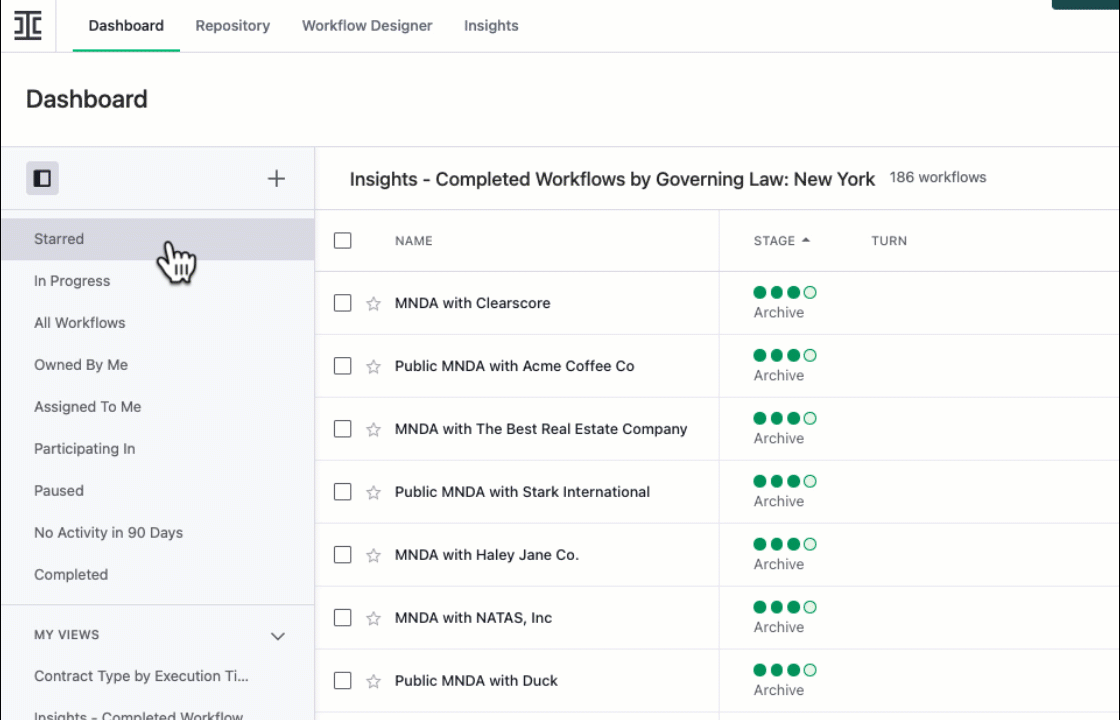1120x720 pixels.
Task: Click the NAME column header
Action: (x=414, y=240)
